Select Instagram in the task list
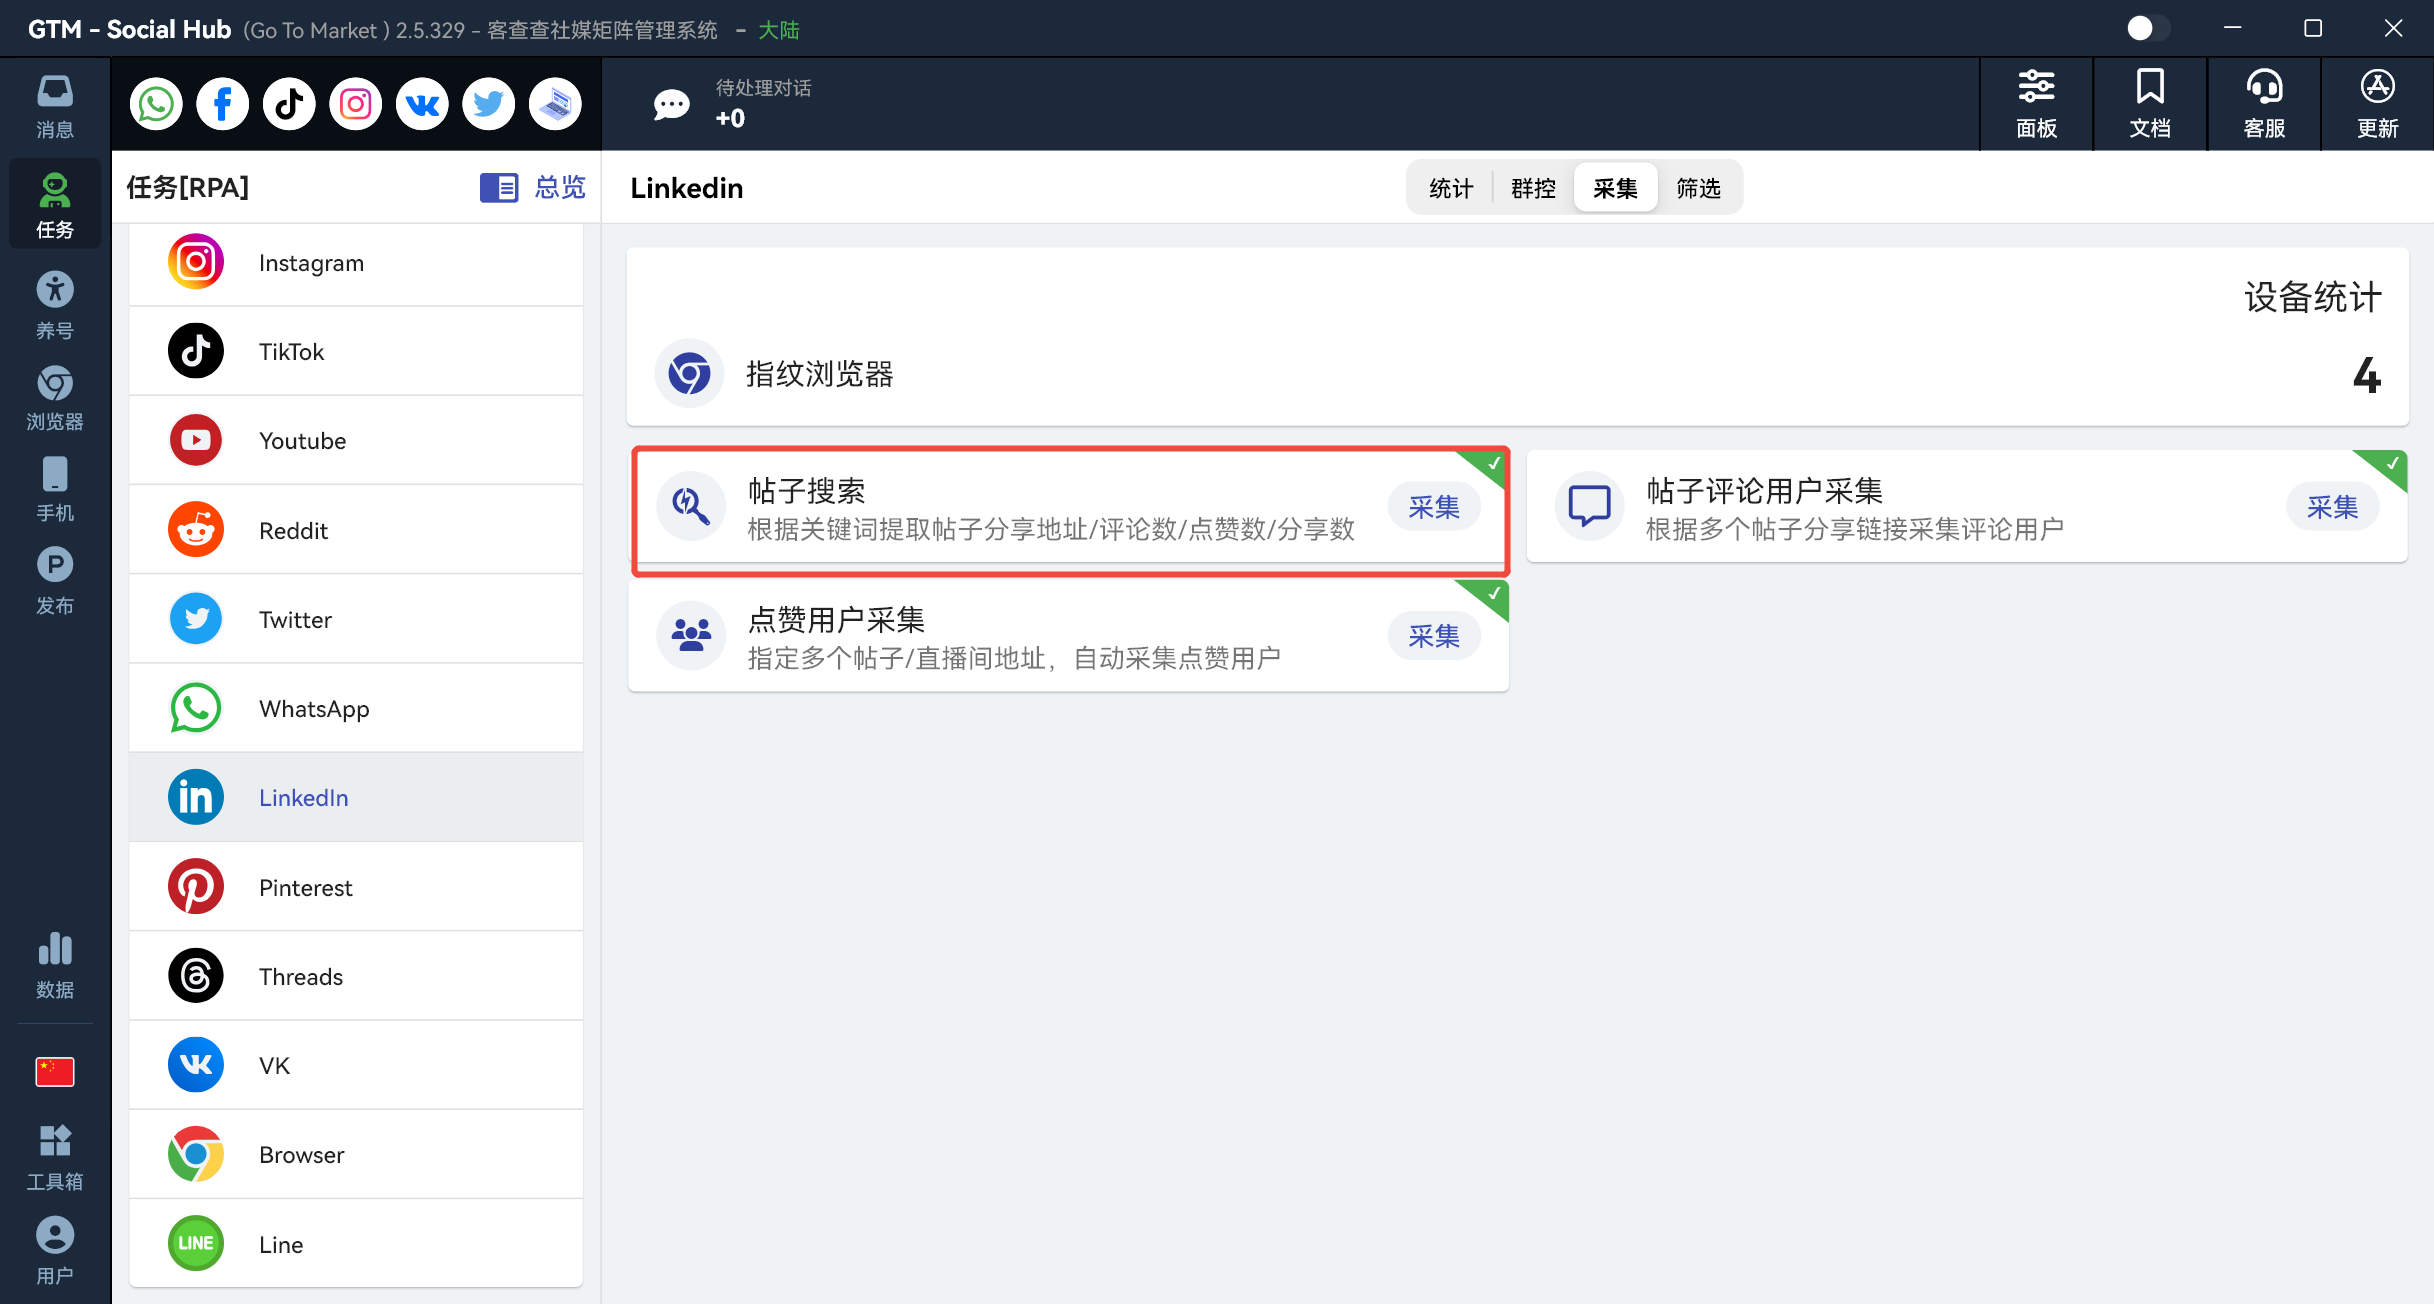The image size is (2434, 1304). pos(356,263)
